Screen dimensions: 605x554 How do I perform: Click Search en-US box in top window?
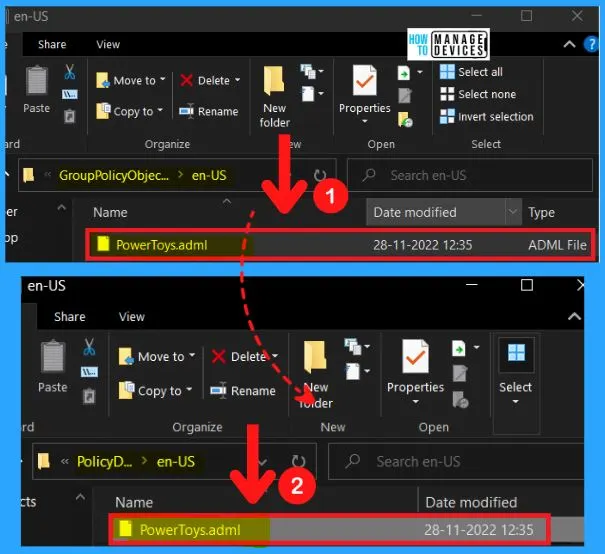click(x=470, y=176)
